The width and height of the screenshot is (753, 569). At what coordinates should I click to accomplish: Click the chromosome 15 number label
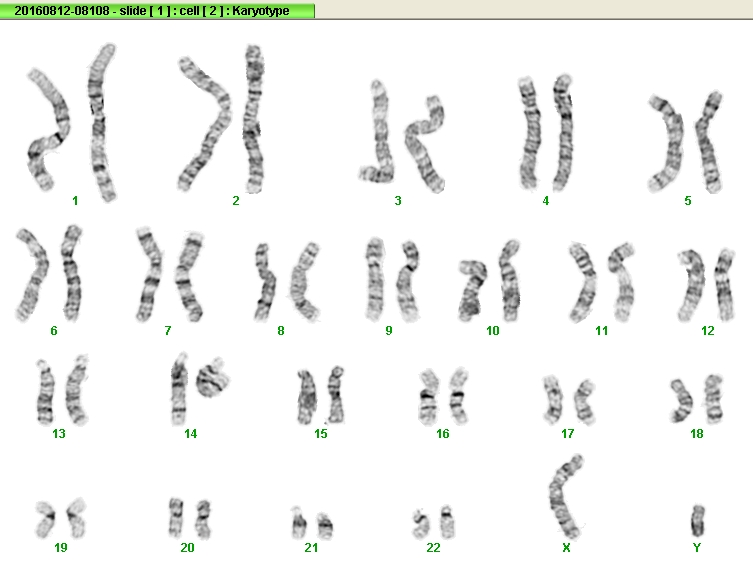coord(321,434)
